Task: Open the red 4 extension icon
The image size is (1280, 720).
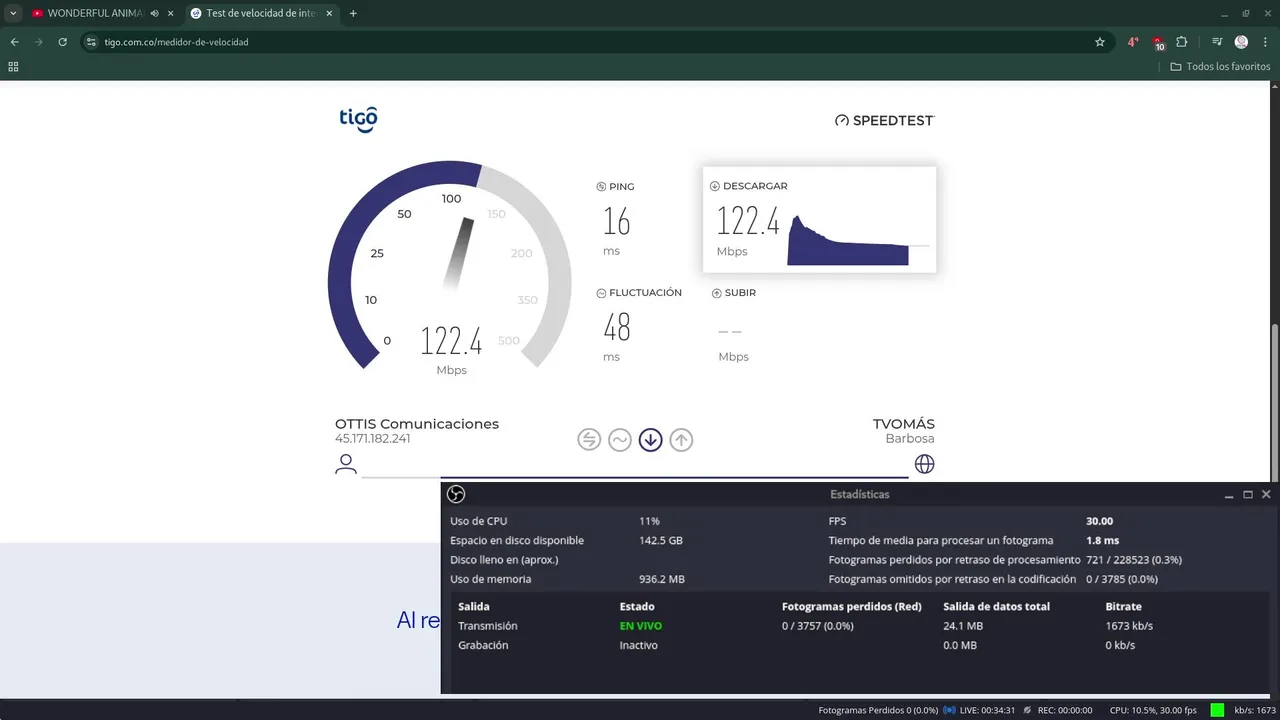Action: [1133, 42]
